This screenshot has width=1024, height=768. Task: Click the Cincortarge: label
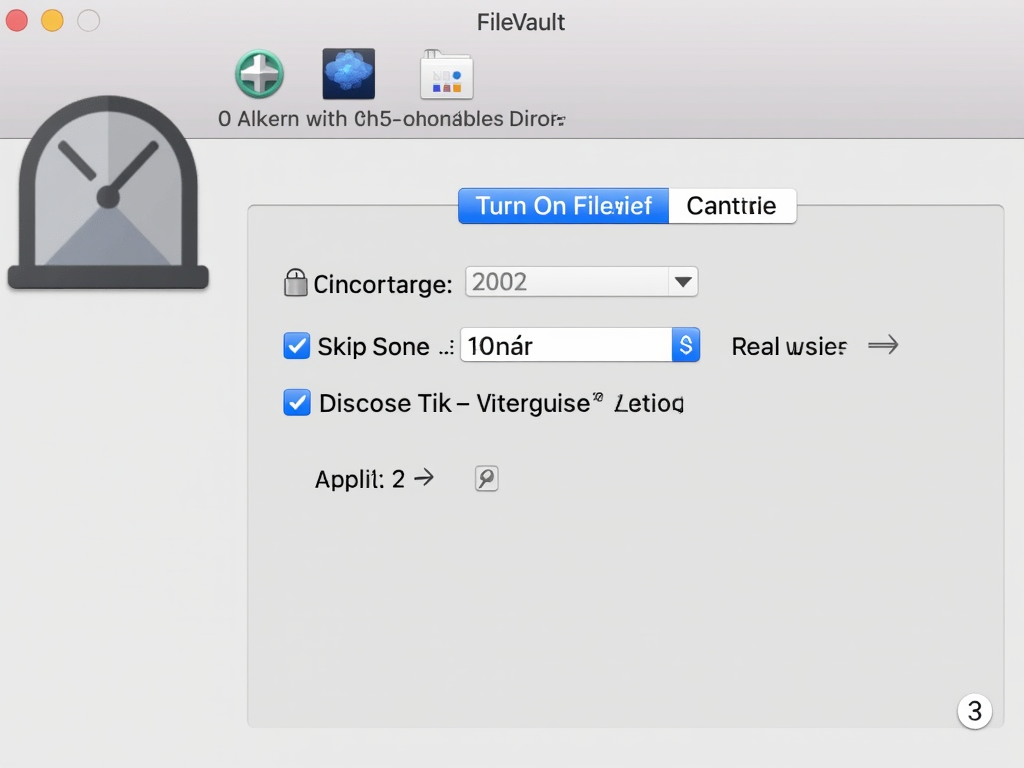click(383, 284)
